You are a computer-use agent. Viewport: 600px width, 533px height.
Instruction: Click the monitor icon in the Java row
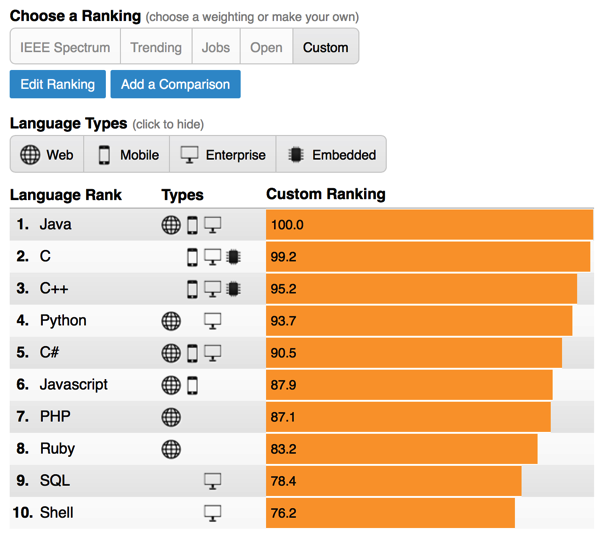pos(212,225)
